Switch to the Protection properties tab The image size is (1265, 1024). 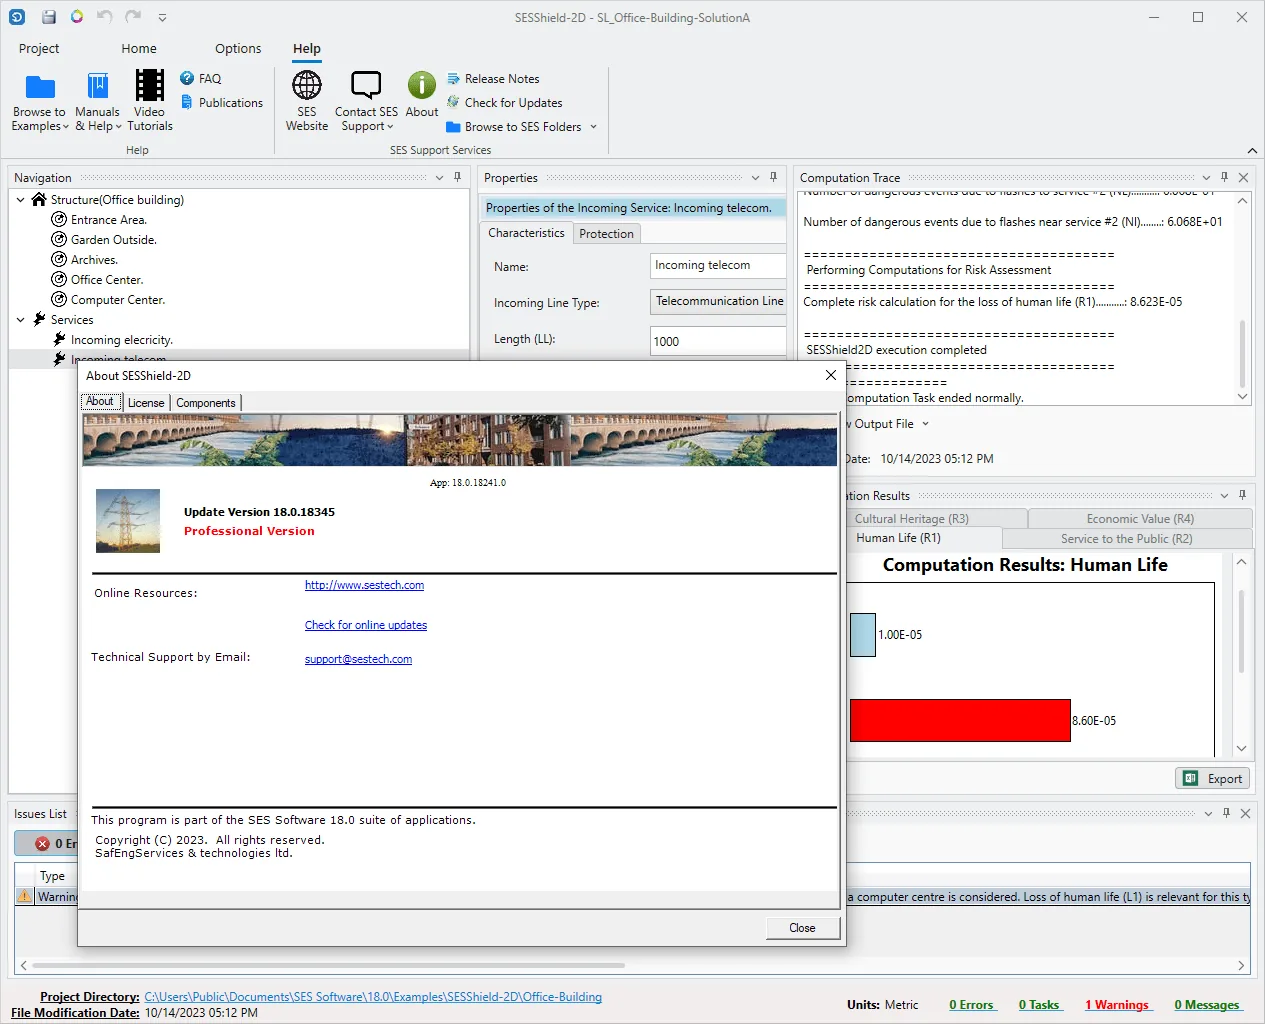tap(606, 233)
